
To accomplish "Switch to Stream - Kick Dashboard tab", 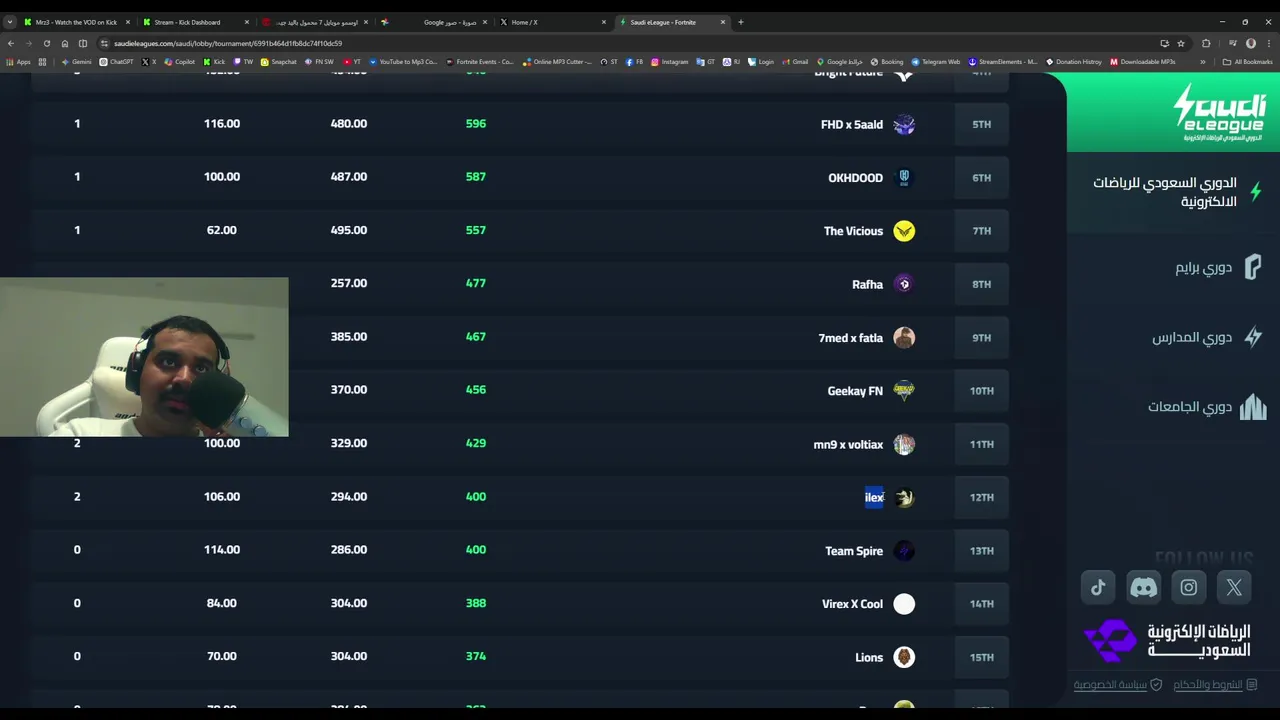I will pos(195,22).
